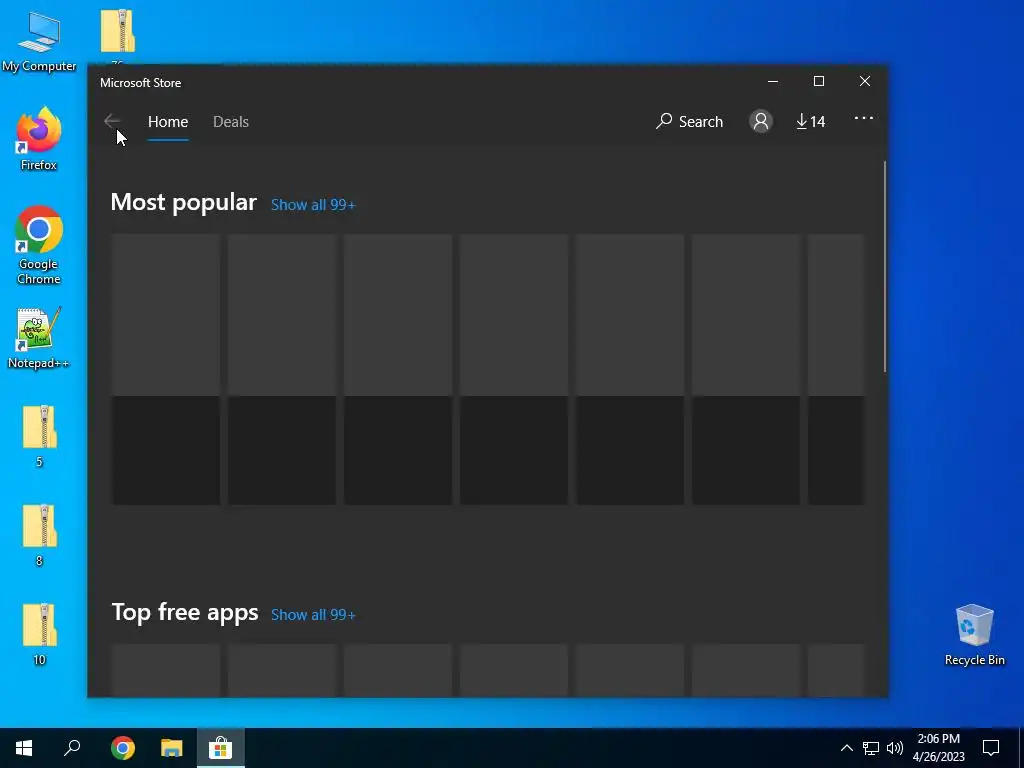Show hidden system tray icons
This screenshot has height=768, width=1024.
(x=846, y=748)
